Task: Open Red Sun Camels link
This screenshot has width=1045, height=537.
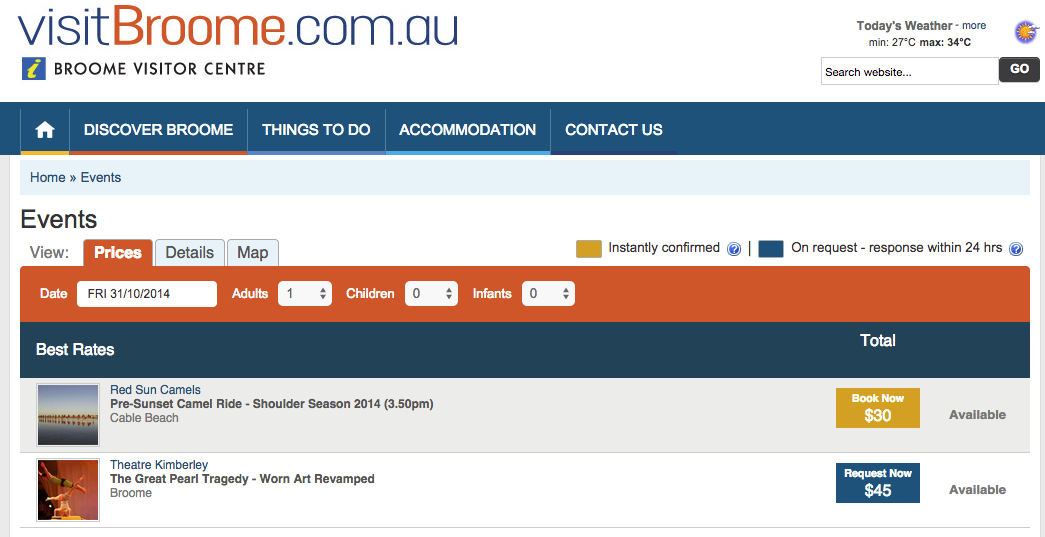Action: pos(155,390)
